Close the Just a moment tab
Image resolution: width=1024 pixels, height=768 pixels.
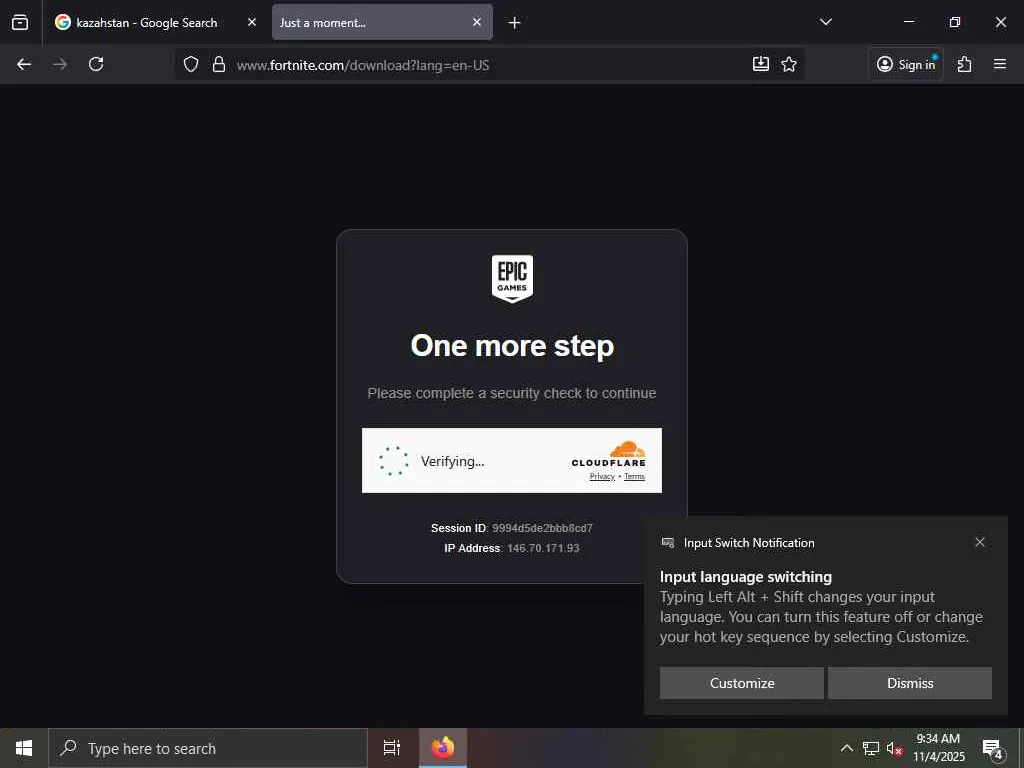(x=477, y=22)
